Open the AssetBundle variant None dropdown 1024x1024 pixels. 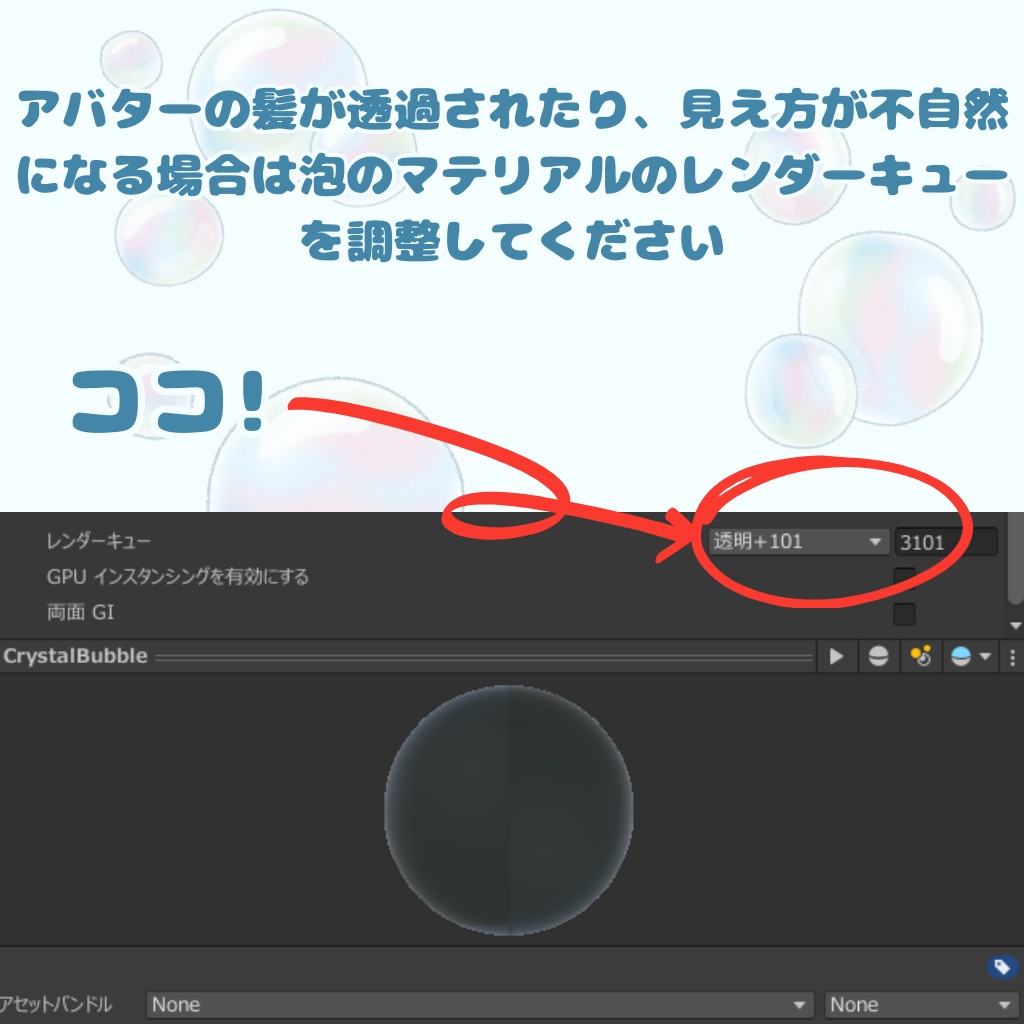(918, 1004)
